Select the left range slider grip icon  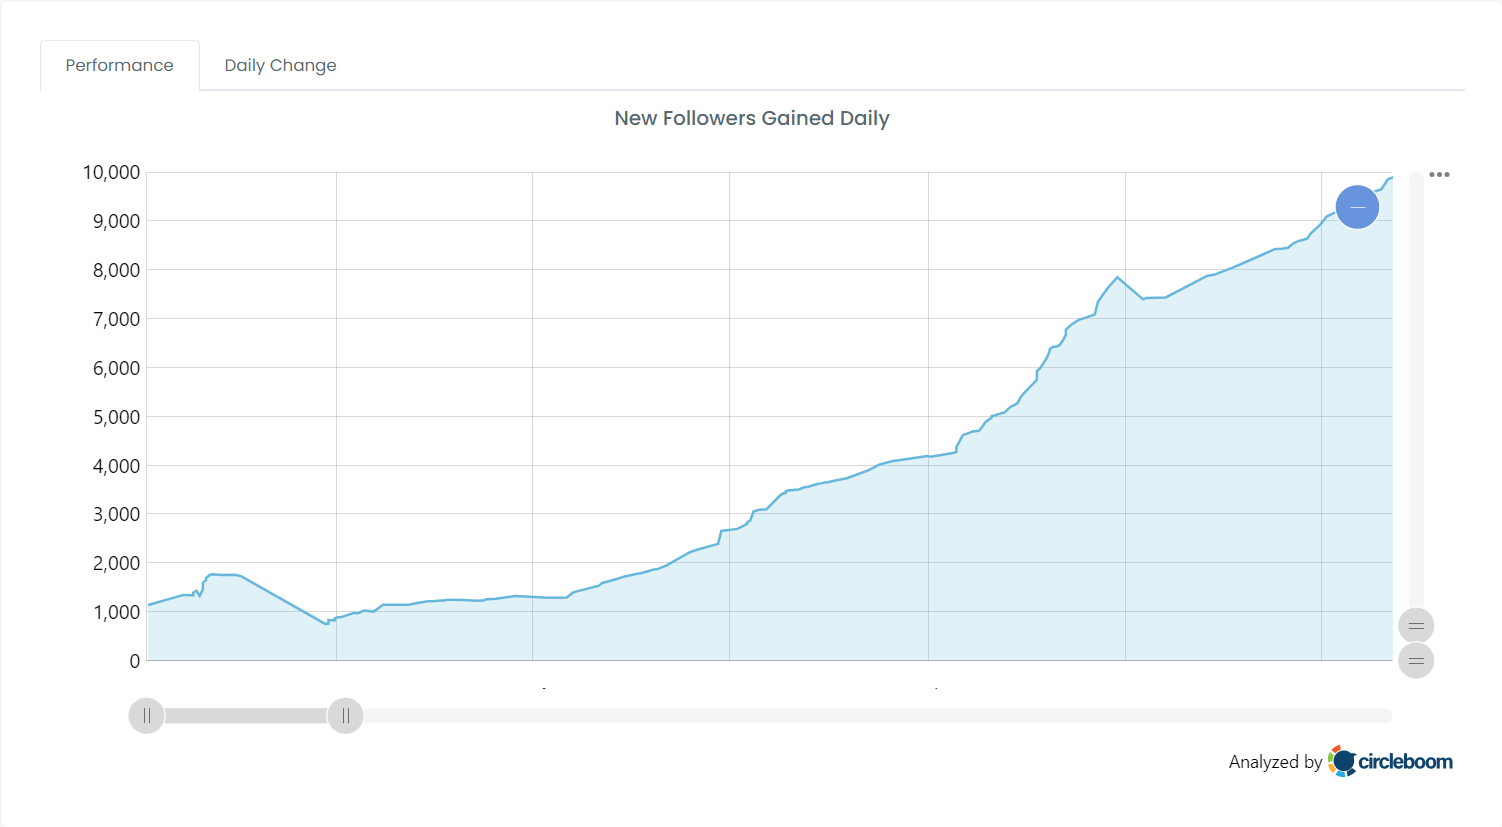tap(146, 715)
